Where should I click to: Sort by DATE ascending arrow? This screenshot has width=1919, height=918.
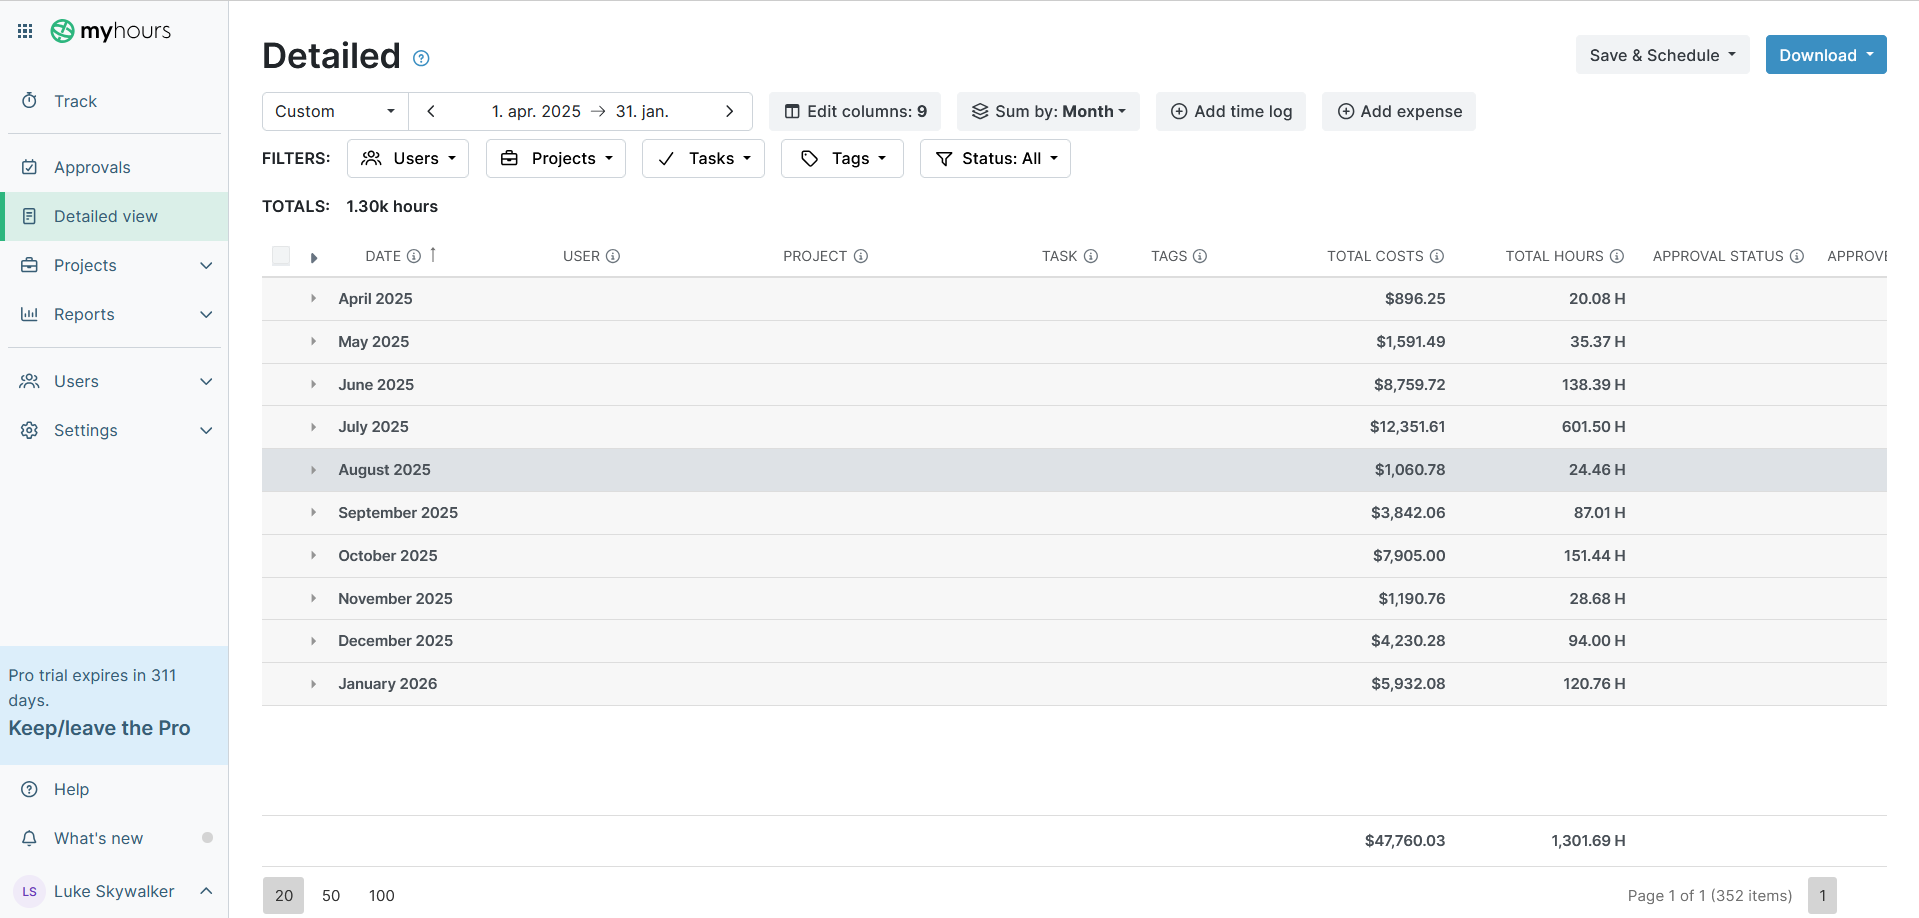(433, 255)
